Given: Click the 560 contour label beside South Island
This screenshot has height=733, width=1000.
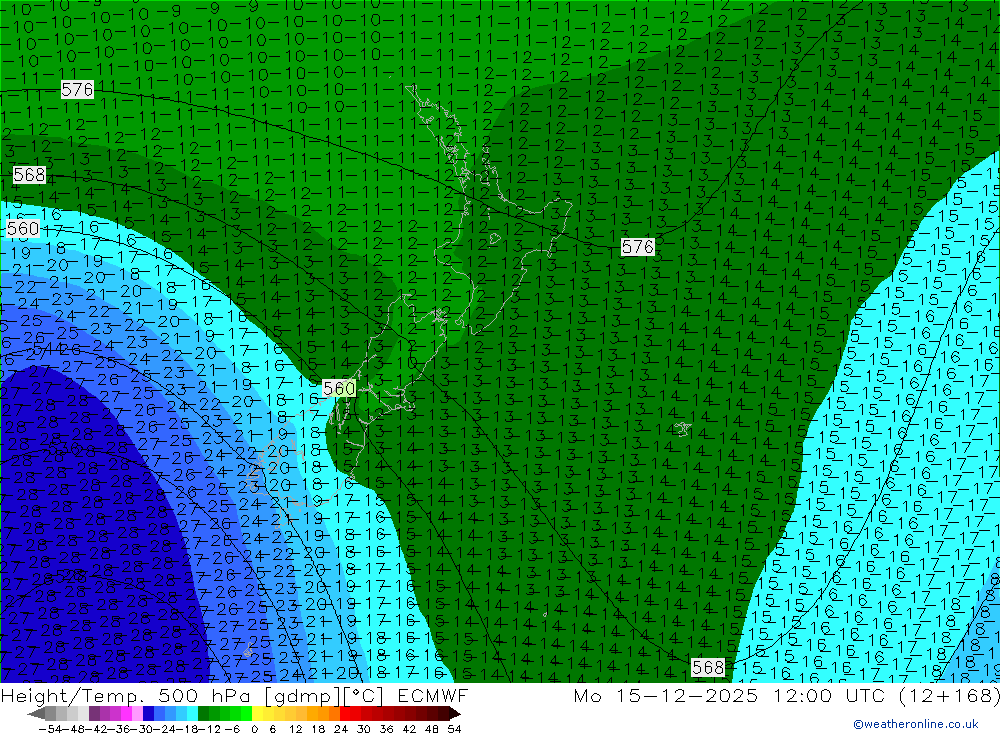Looking at the screenshot, I should click(340, 388).
